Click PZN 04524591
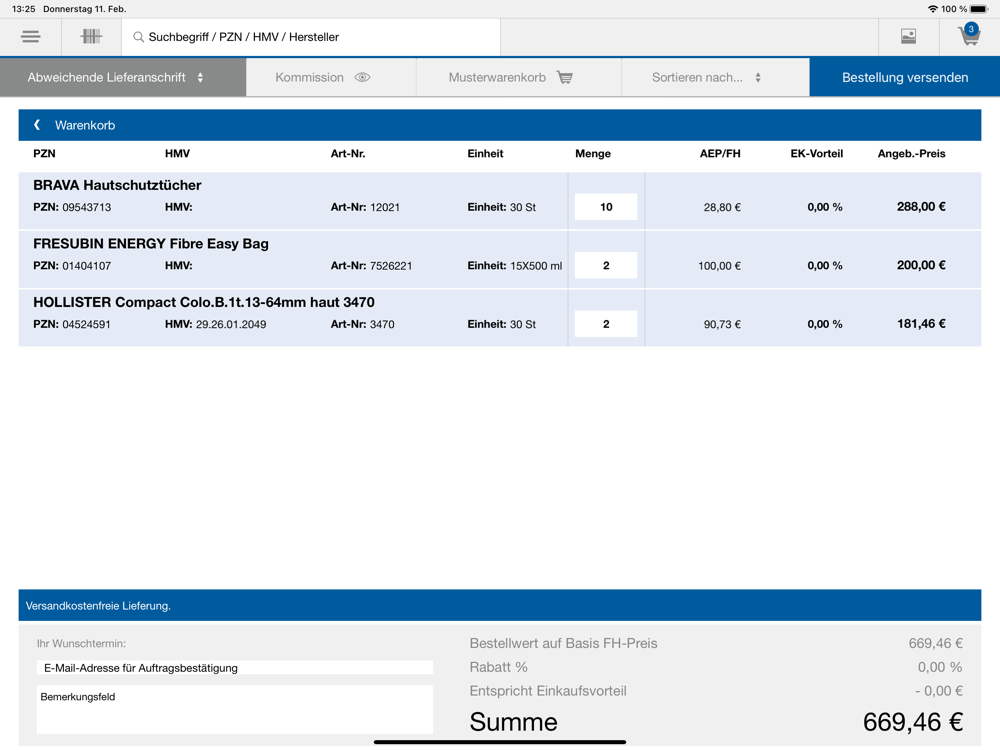The image size is (1000, 750). [x=72, y=325]
